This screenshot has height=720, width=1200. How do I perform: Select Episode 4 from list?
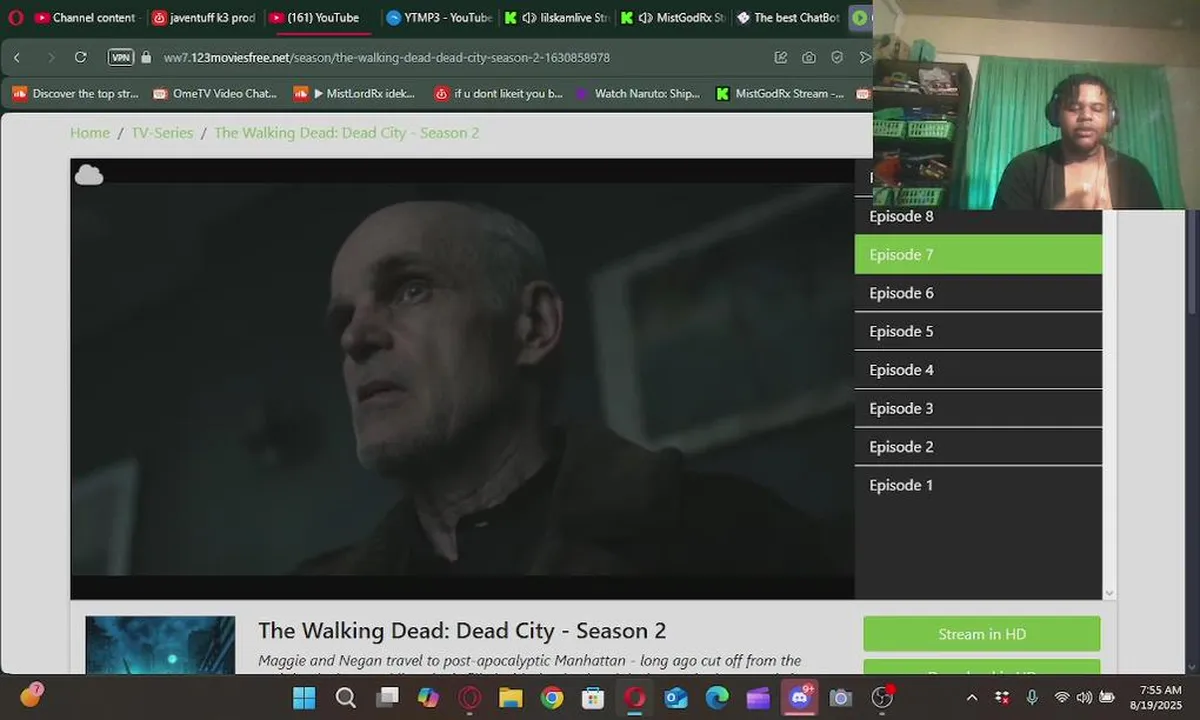click(978, 370)
